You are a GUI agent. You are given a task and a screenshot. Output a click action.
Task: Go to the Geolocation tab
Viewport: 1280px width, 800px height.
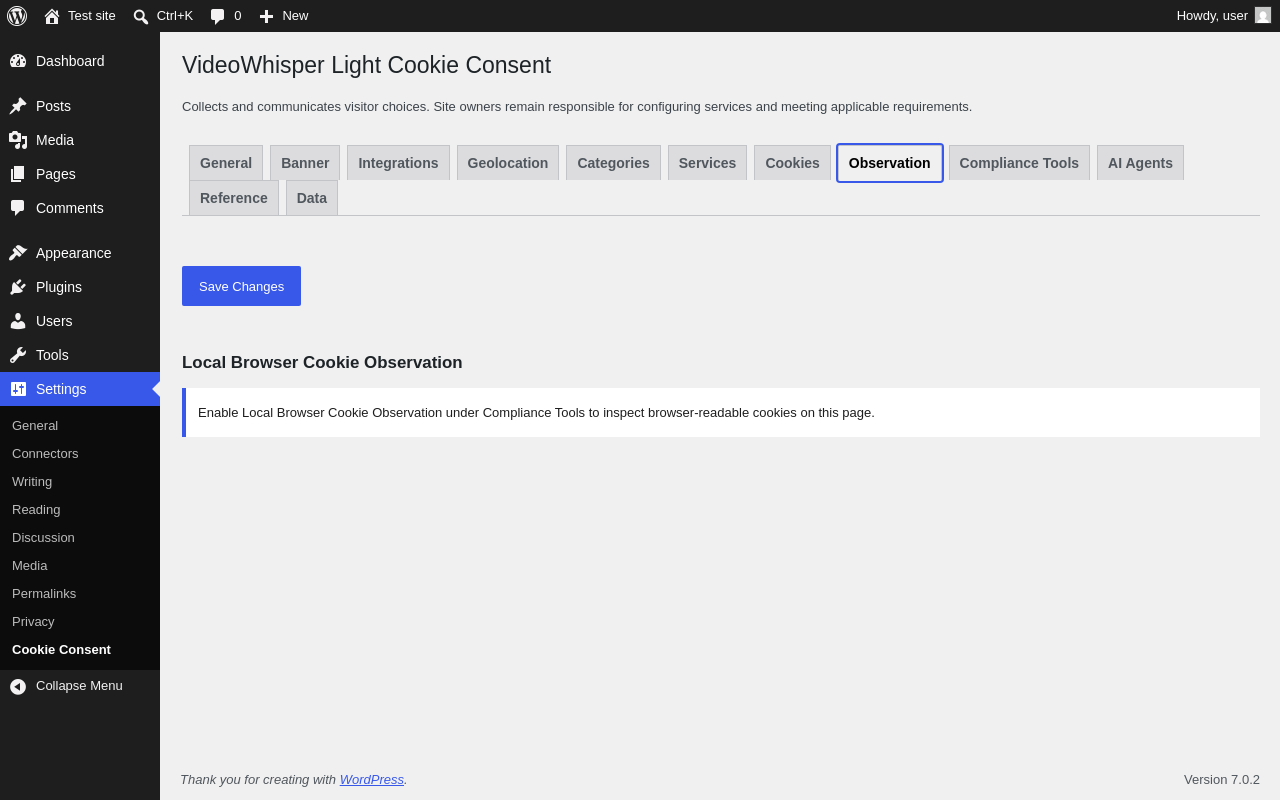(x=508, y=163)
